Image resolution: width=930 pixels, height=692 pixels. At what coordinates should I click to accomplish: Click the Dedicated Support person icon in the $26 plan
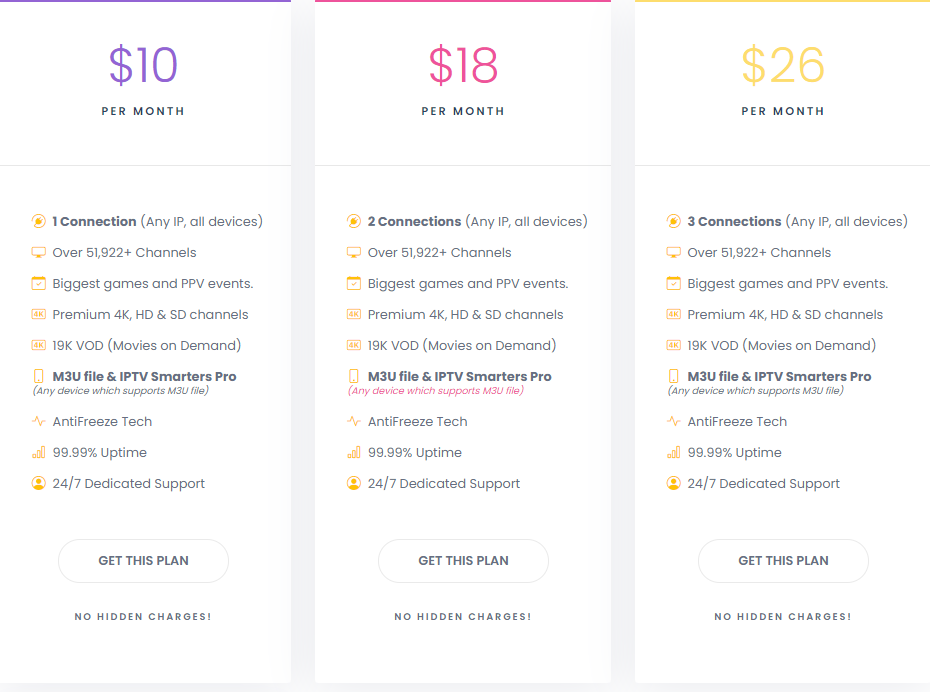point(673,484)
